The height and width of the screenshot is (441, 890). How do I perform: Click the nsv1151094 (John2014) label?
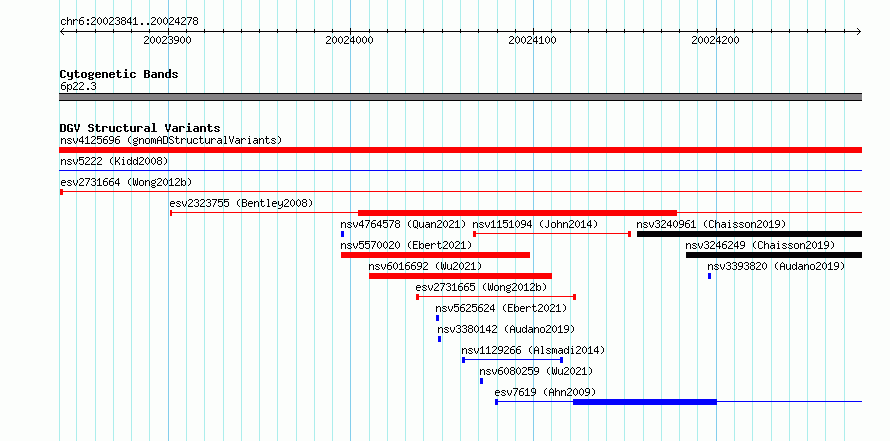pyautogui.click(x=535, y=224)
